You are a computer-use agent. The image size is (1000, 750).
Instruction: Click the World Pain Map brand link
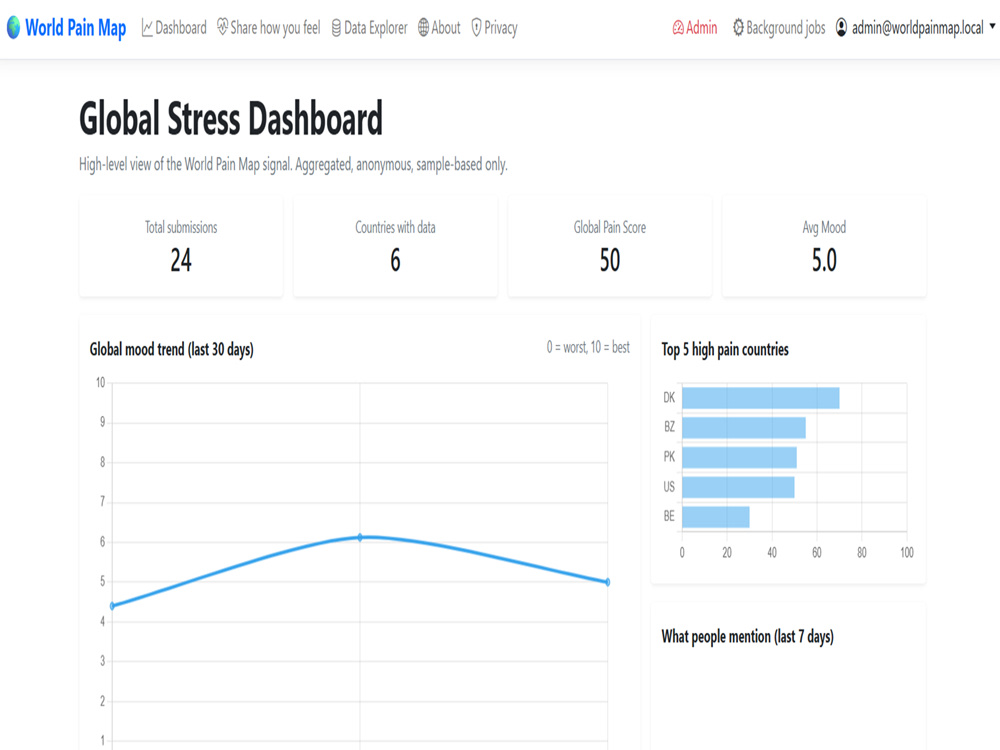tap(66, 28)
